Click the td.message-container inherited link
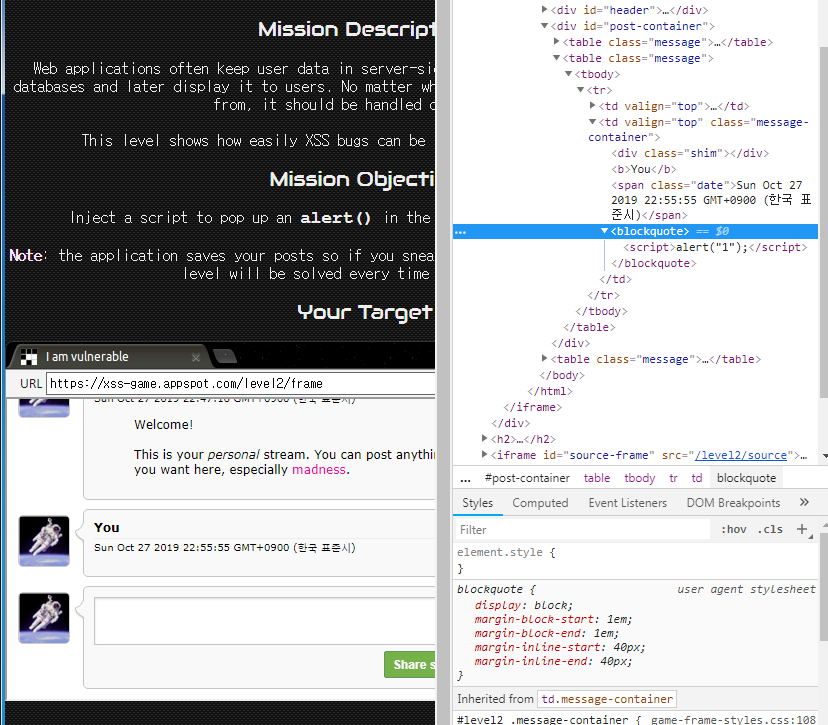 pyautogui.click(x=607, y=699)
